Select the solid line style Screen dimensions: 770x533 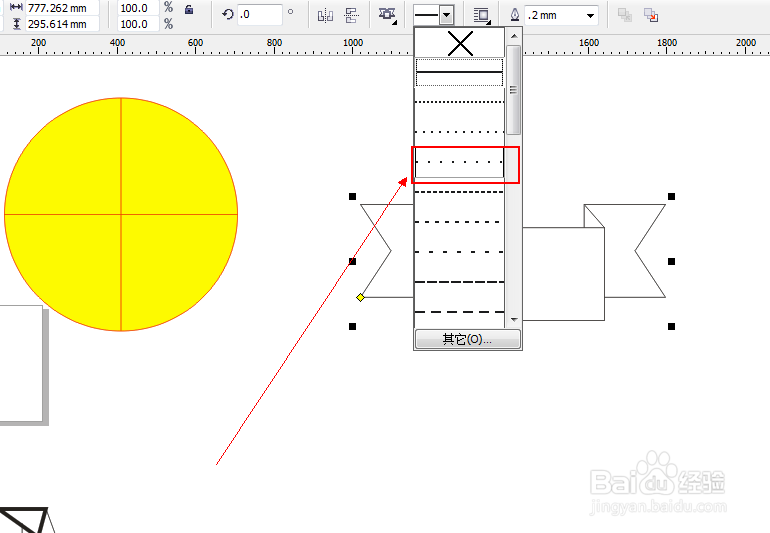pyautogui.click(x=460, y=72)
